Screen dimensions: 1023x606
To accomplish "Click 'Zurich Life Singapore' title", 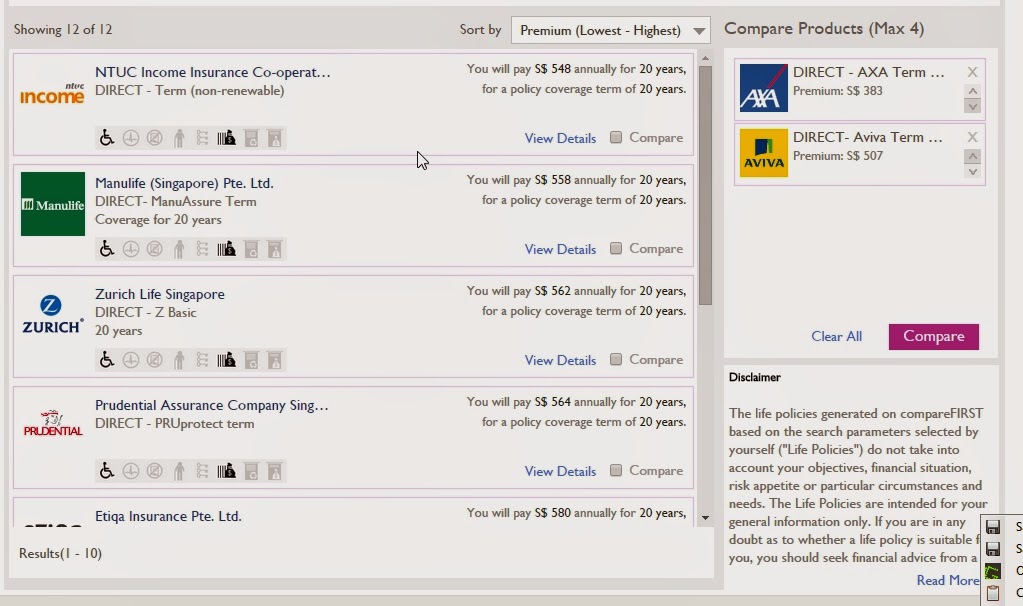I will [x=160, y=294].
